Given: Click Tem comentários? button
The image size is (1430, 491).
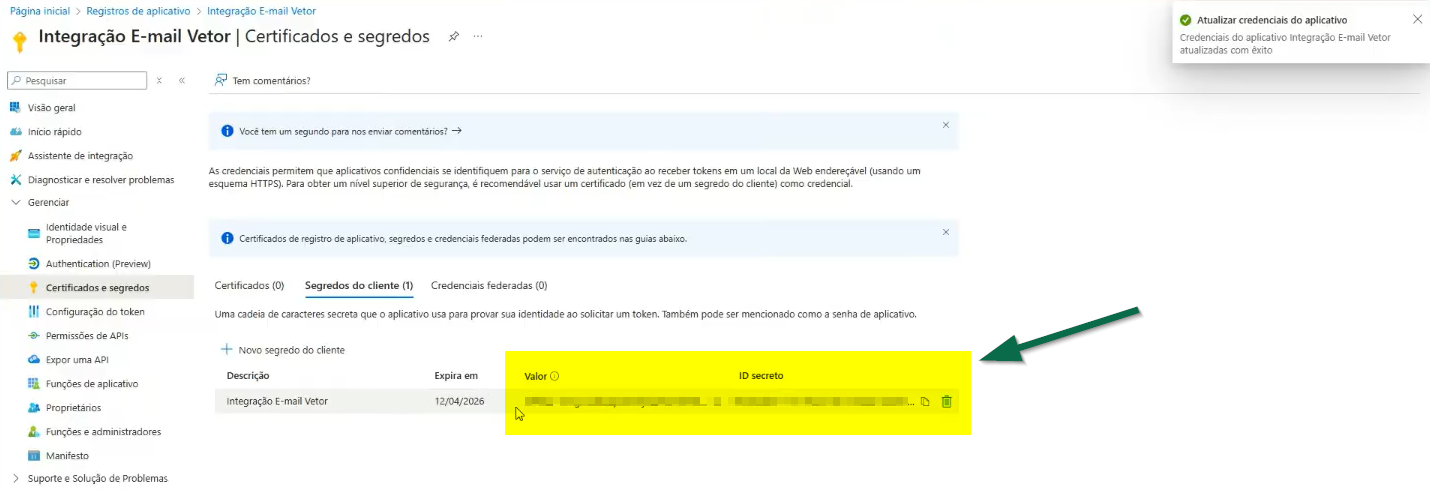Looking at the screenshot, I should point(263,81).
